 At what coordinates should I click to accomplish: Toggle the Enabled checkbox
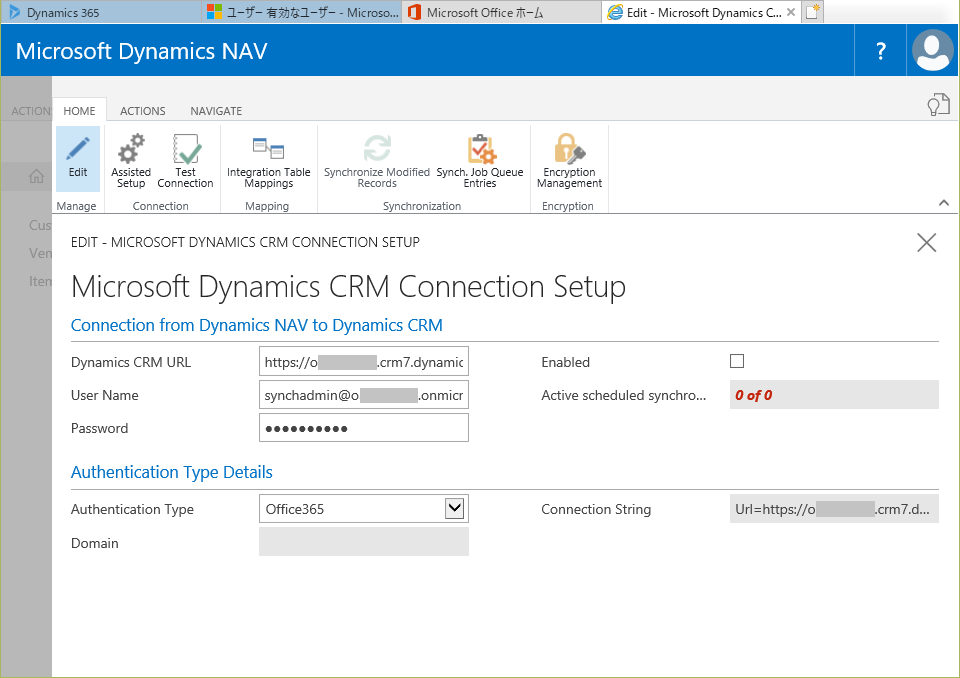[737, 361]
